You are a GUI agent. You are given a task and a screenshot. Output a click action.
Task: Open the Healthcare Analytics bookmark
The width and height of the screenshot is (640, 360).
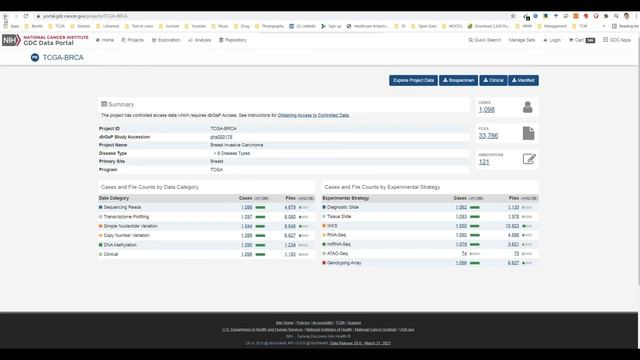coord(368,26)
